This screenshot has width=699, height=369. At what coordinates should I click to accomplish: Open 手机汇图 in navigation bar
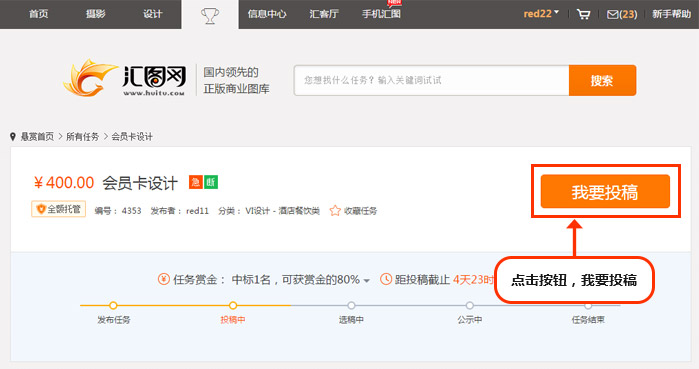pyautogui.click(x=381, y=14)
